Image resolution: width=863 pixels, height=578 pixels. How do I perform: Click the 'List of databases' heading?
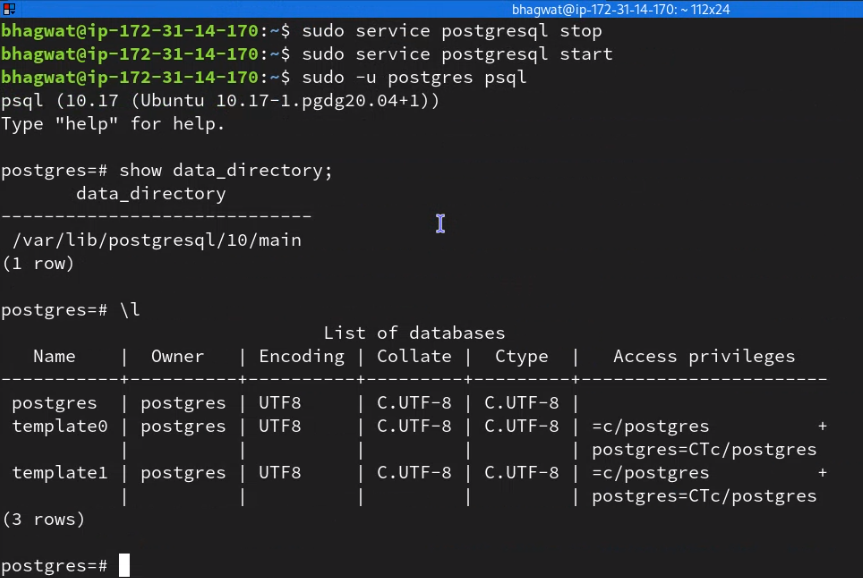[x=414, y=333]
